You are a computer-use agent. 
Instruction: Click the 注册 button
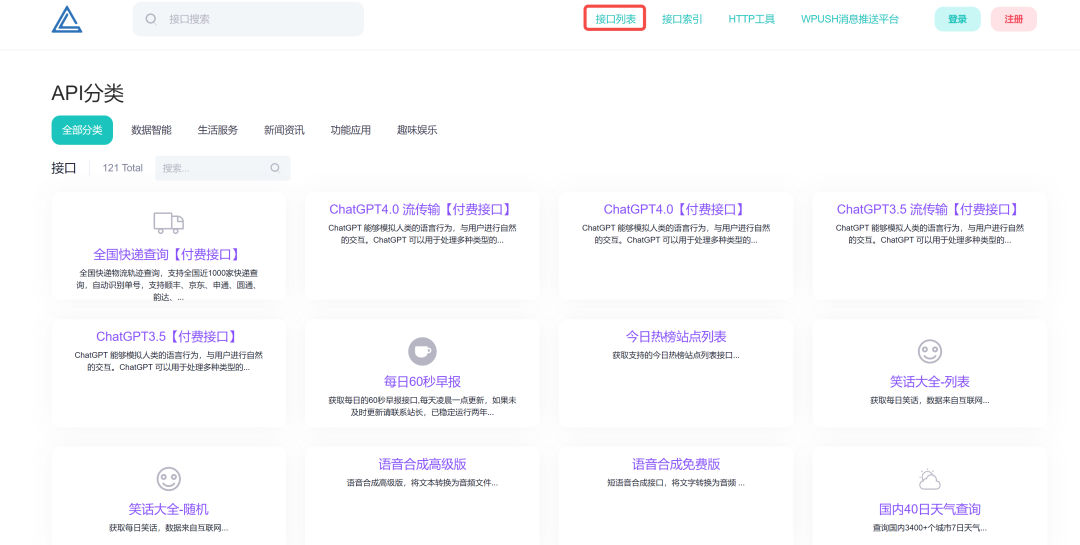tap(1014, 19)
